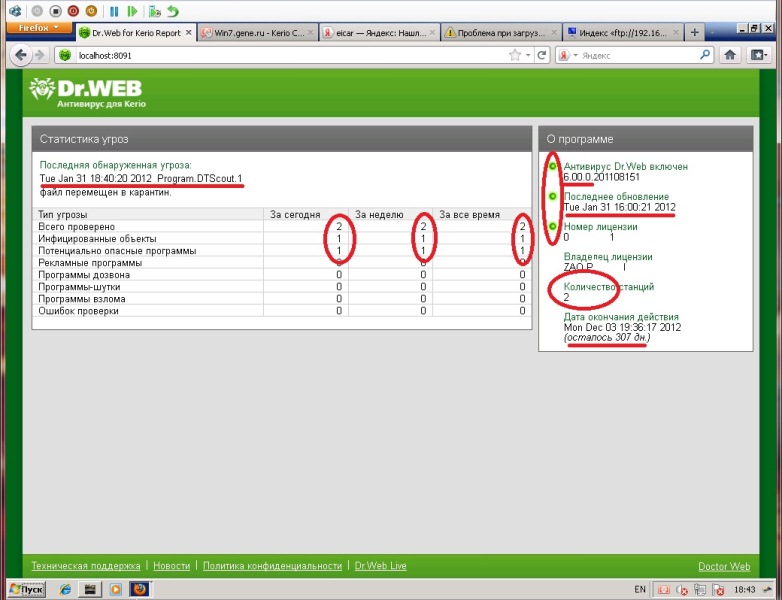
Task: Click the За все время column header
Action: coord(469,214)
